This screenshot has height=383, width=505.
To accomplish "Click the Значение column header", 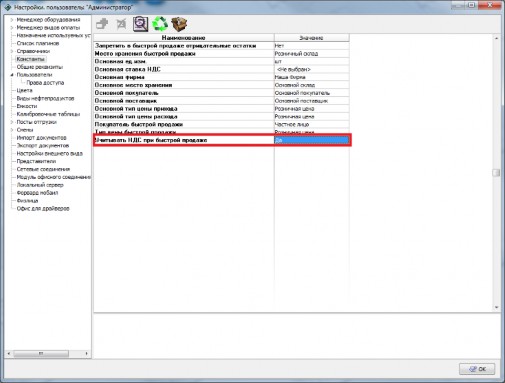I will tap(312, 38).
